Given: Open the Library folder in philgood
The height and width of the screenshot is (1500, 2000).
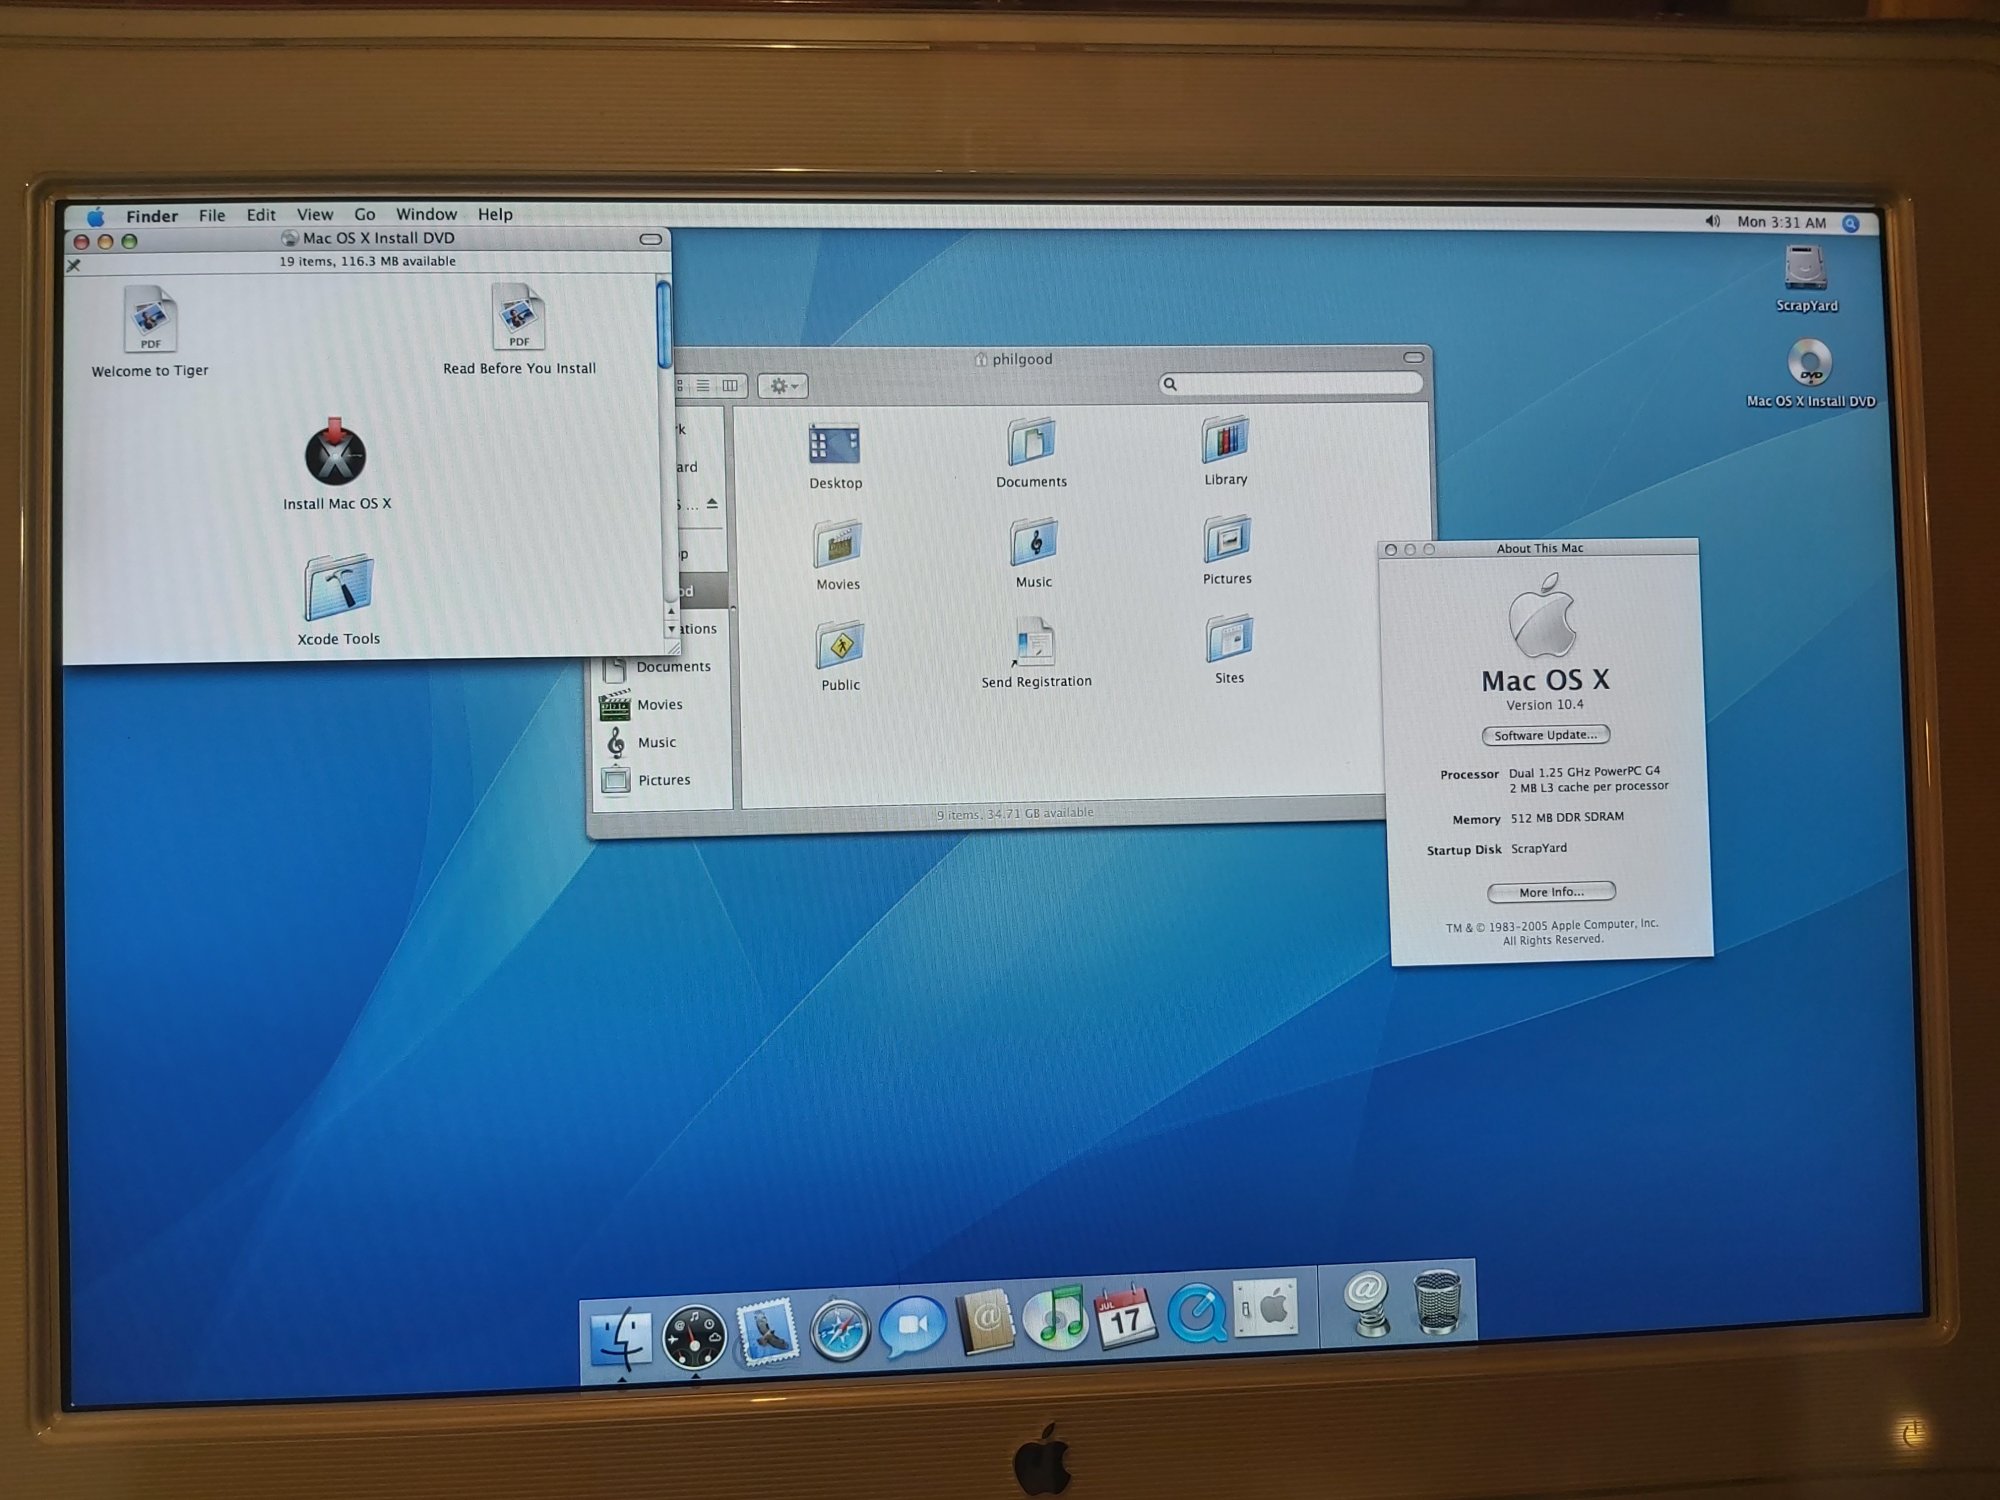Looking at the screenshot, I should click(x=1225, y=440).
